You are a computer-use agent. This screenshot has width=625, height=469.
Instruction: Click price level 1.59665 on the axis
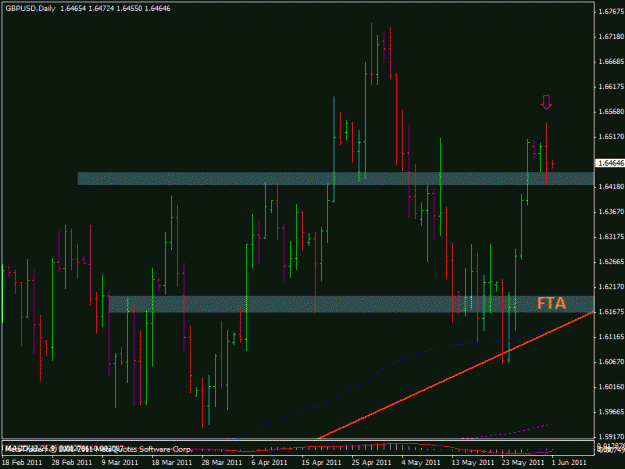(x=611, y=412)
